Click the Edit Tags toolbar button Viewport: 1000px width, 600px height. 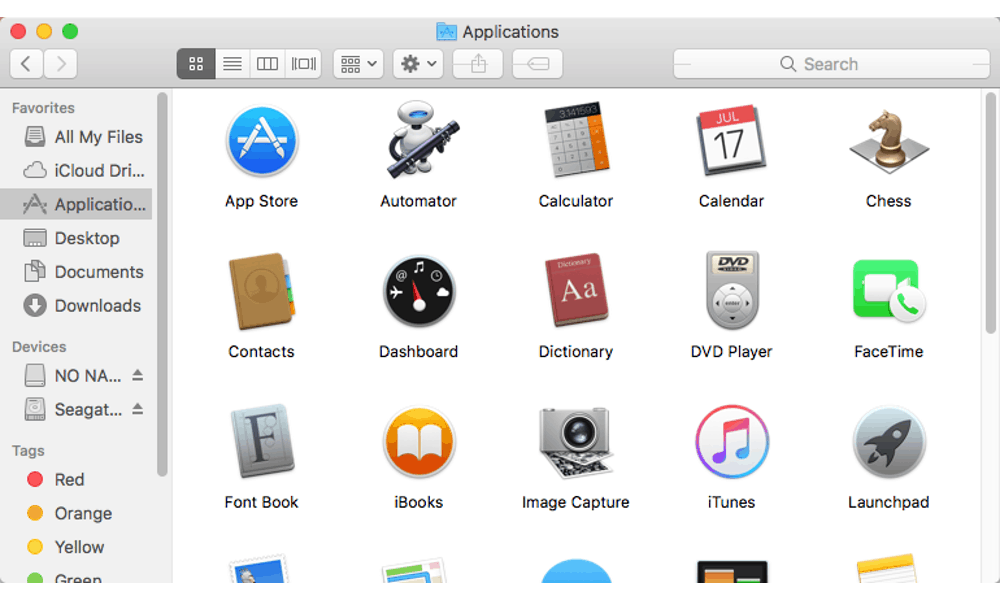point(538,64)
